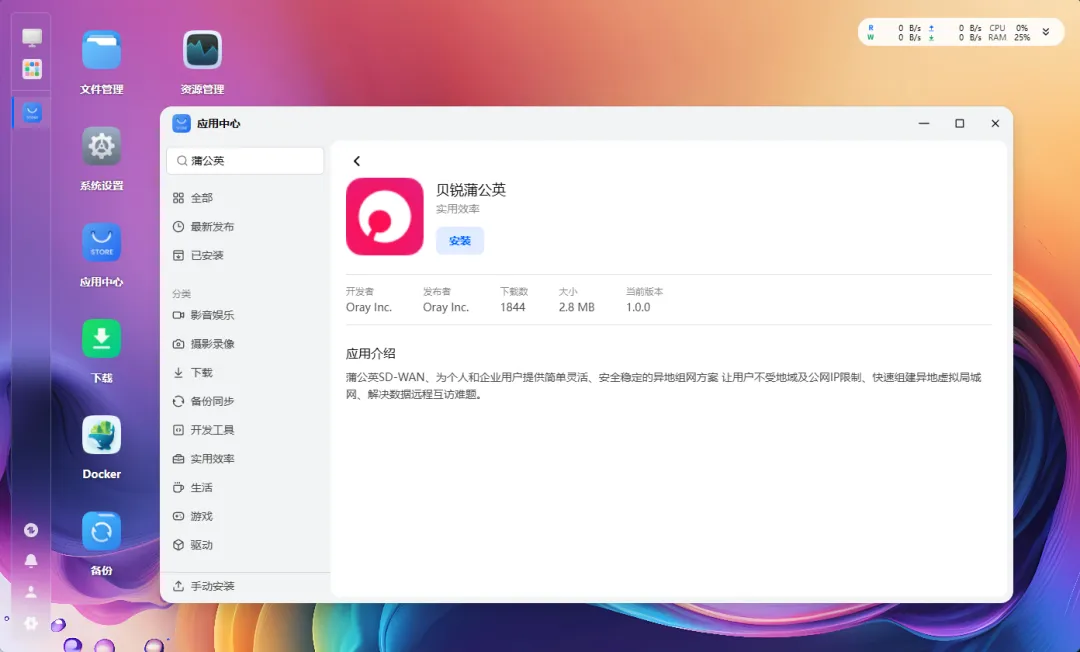Select the 摄影录像 category

[x=212, y=344]
